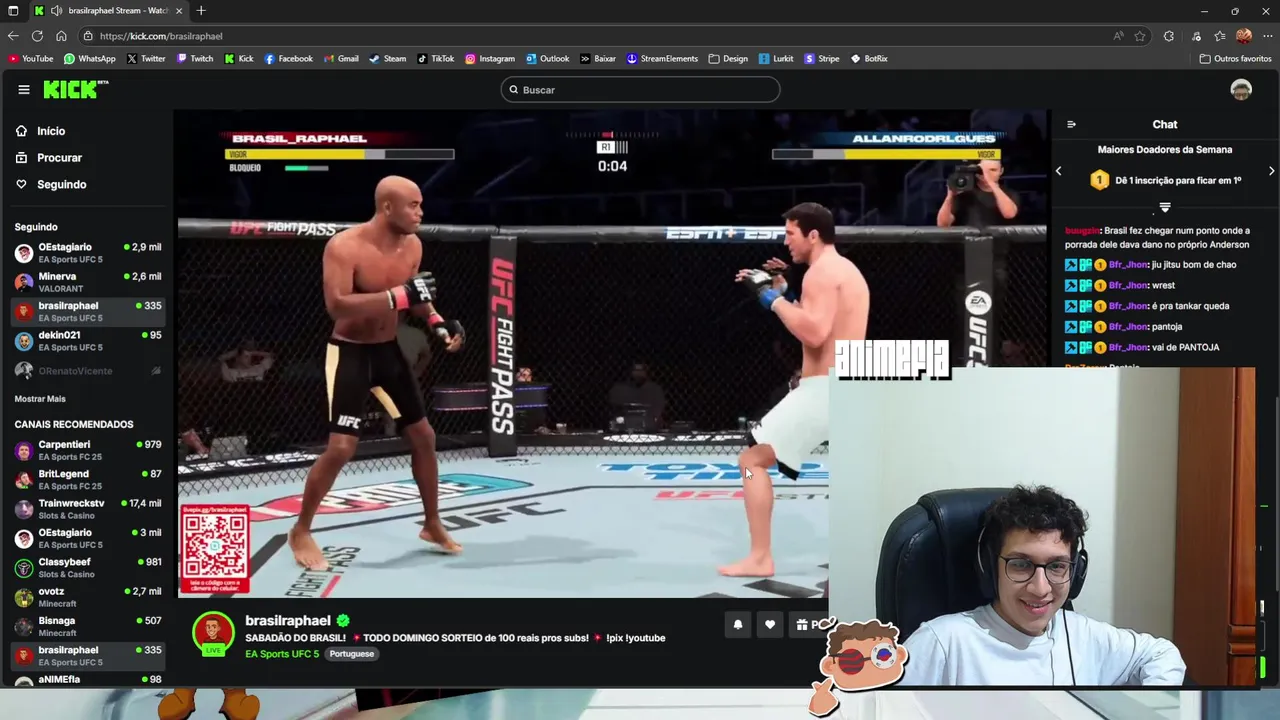Open dekin021 channel in Seguindo list

[x=88, y=341]
